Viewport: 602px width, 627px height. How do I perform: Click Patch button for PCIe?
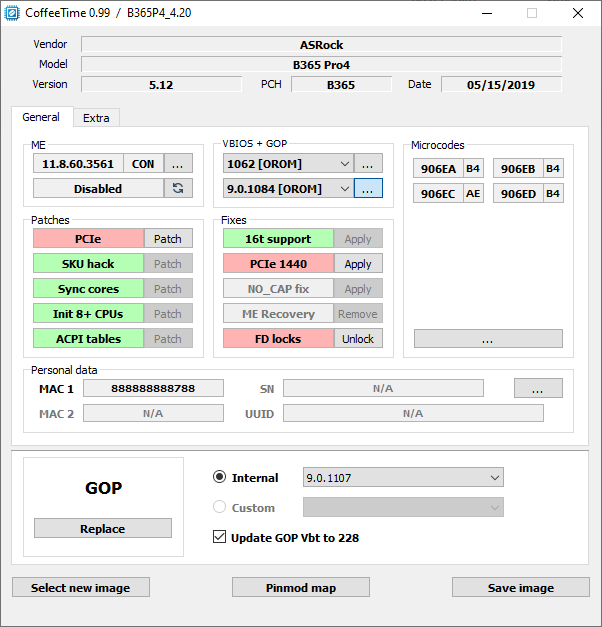tap(168, 239)
